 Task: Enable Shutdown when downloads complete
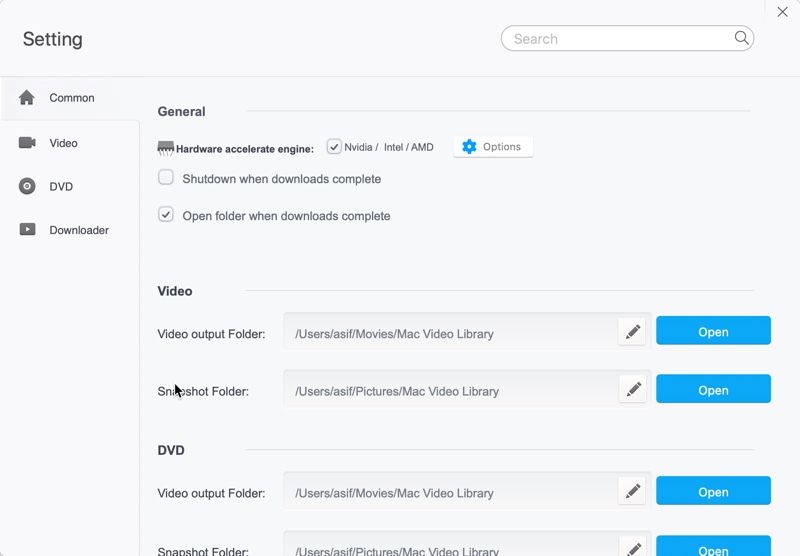click(x=166, y=178)
